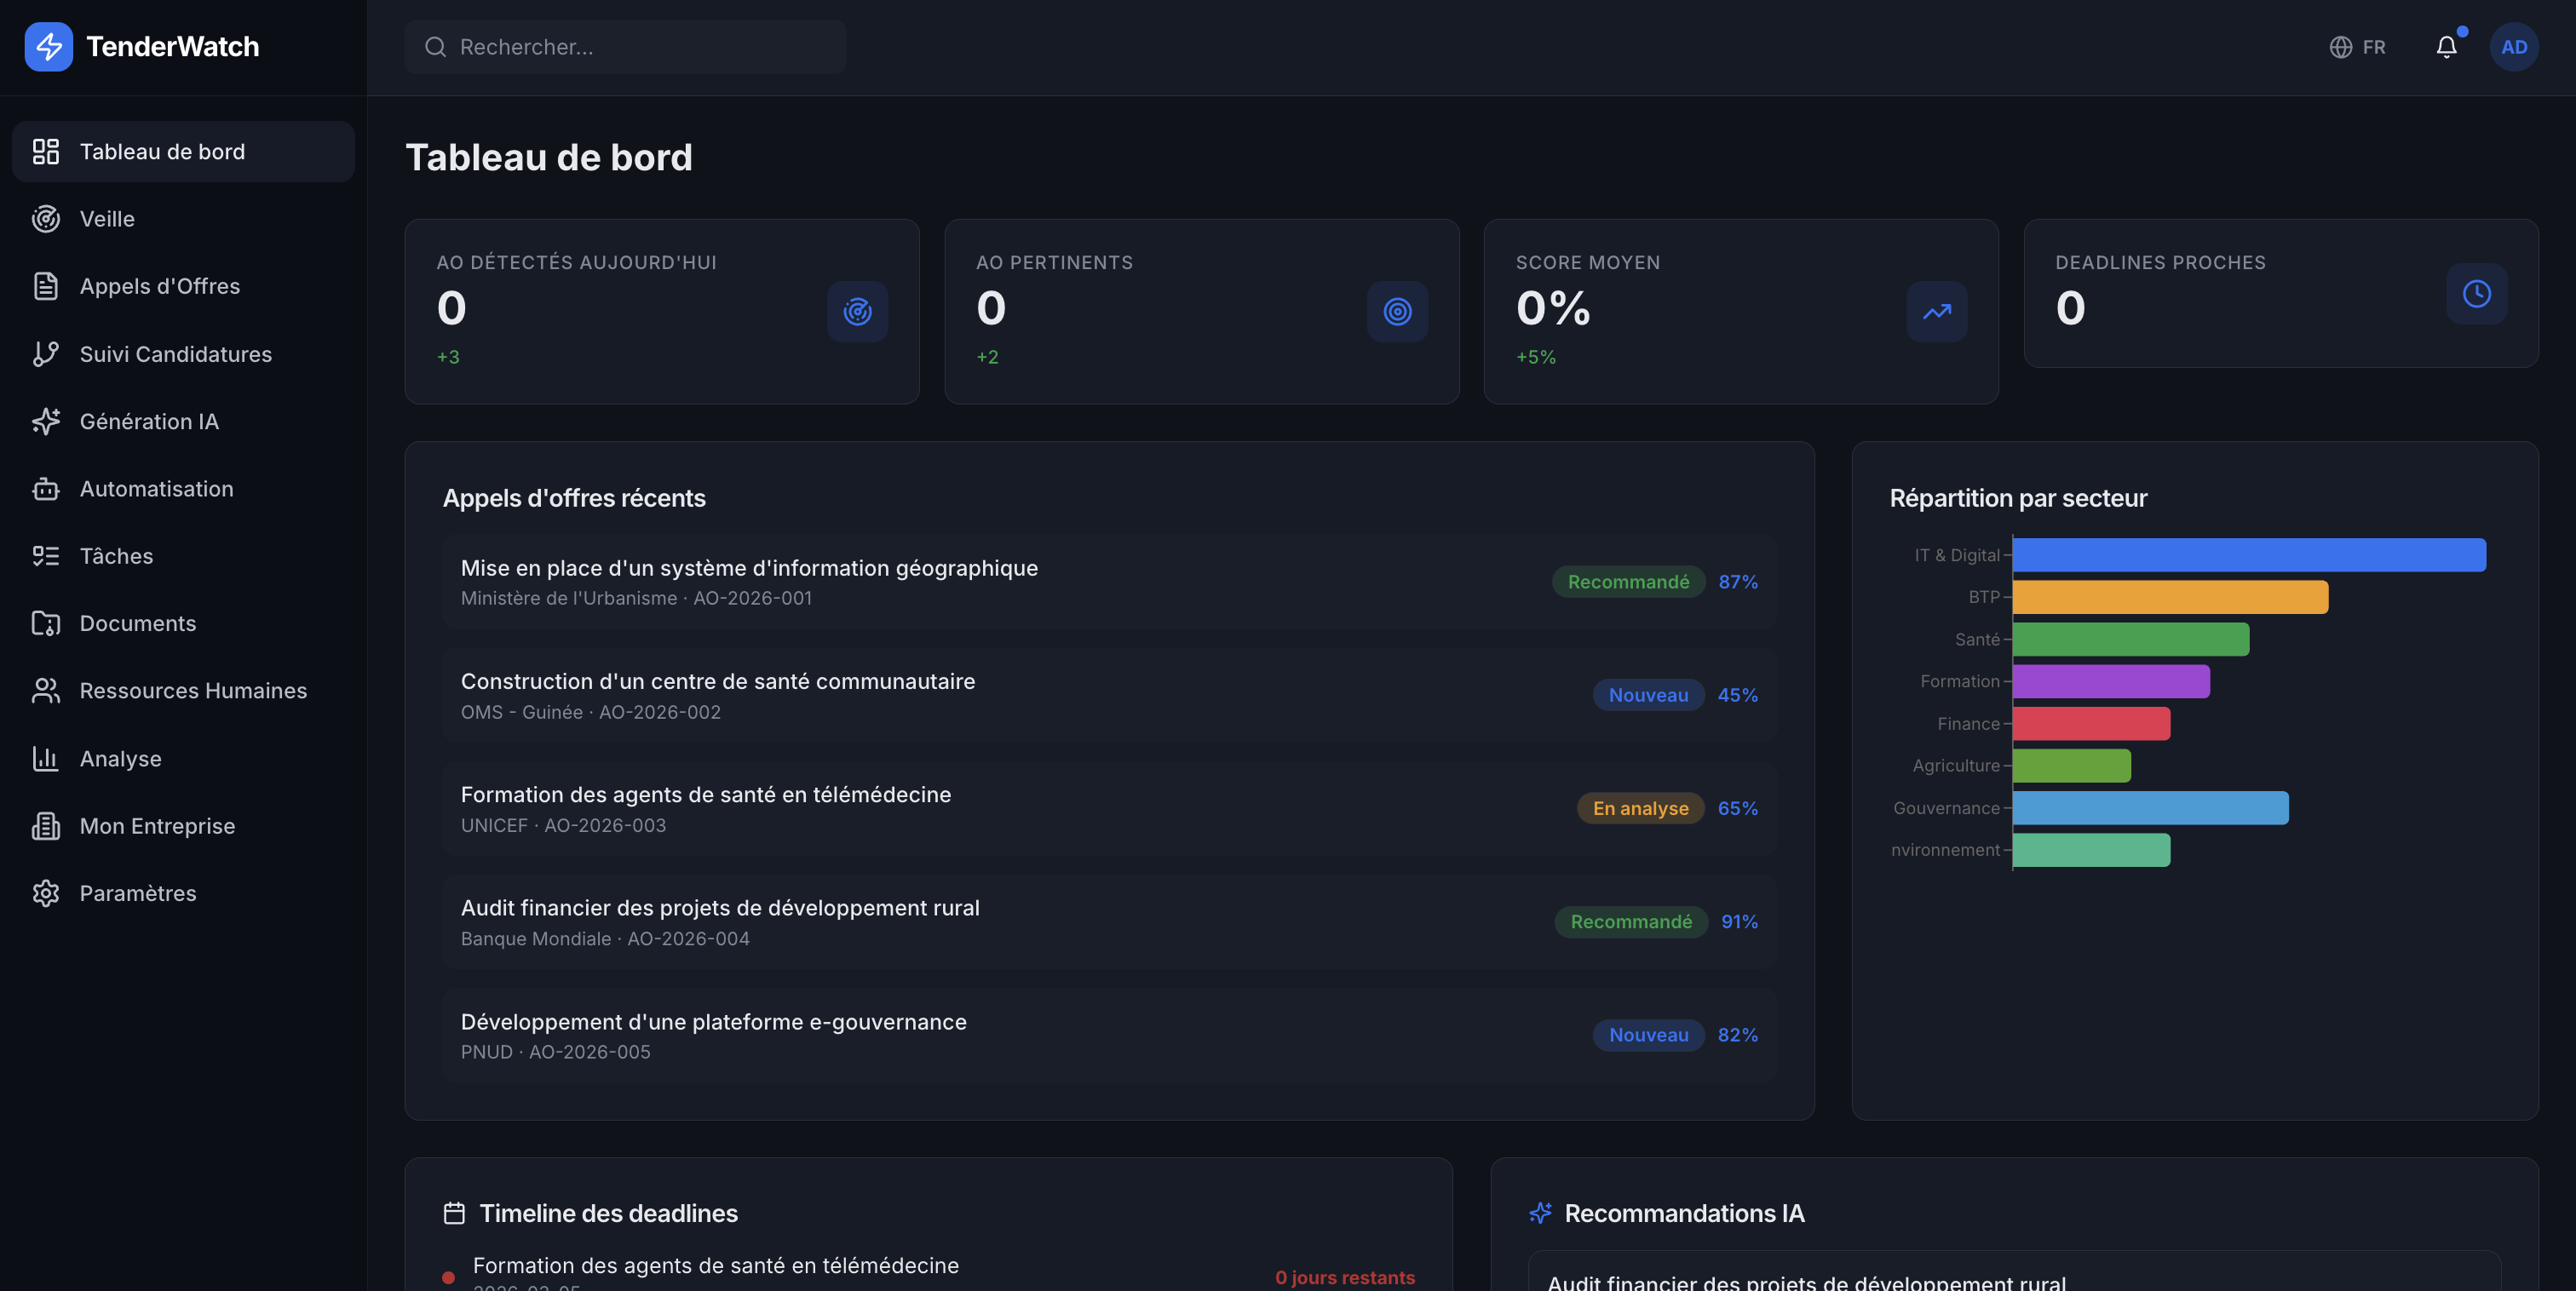Open Audit financier card under Recommandations IA

tap(2014, 1272)
